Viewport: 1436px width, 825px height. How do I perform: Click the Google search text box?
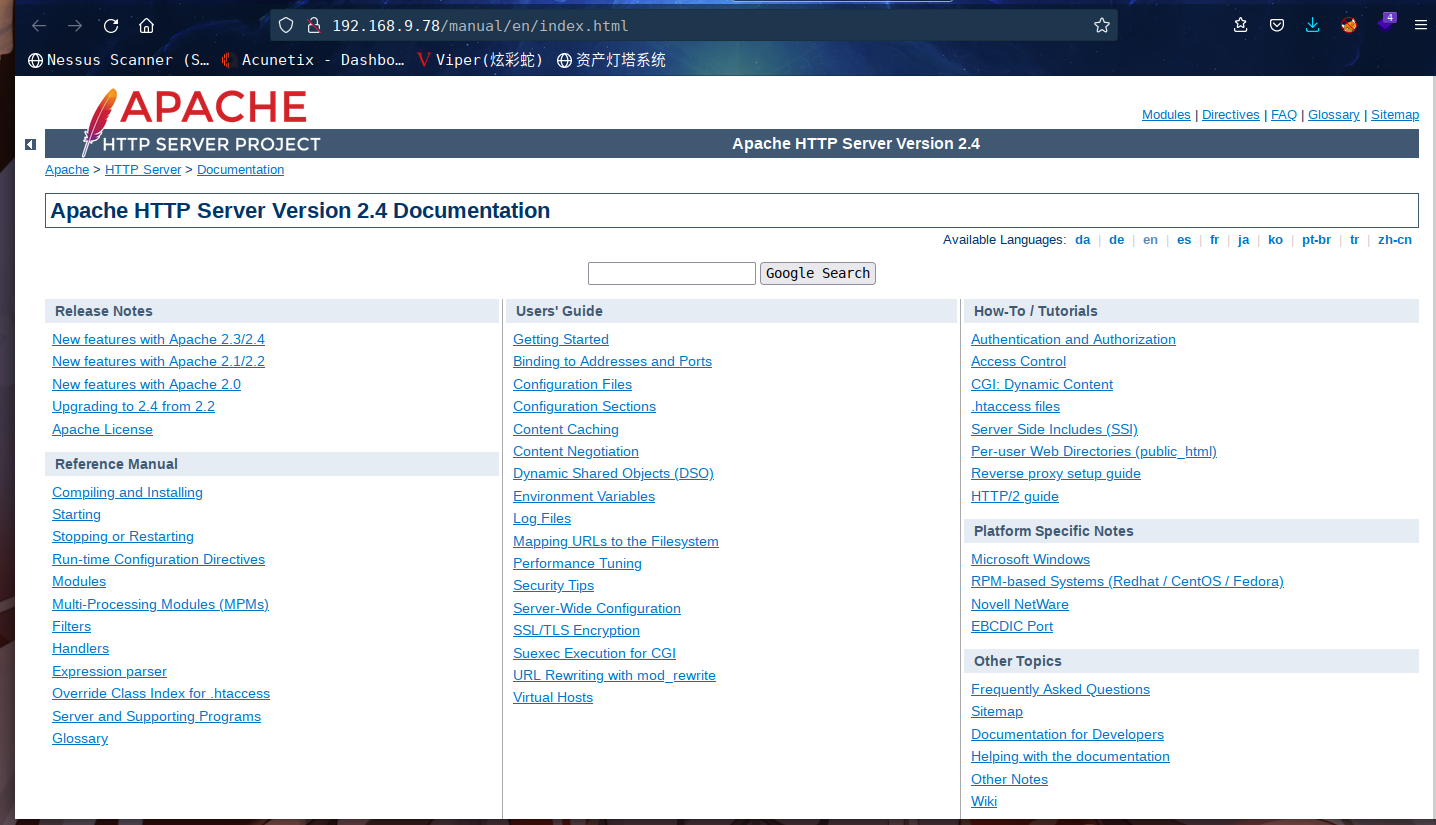671,273
